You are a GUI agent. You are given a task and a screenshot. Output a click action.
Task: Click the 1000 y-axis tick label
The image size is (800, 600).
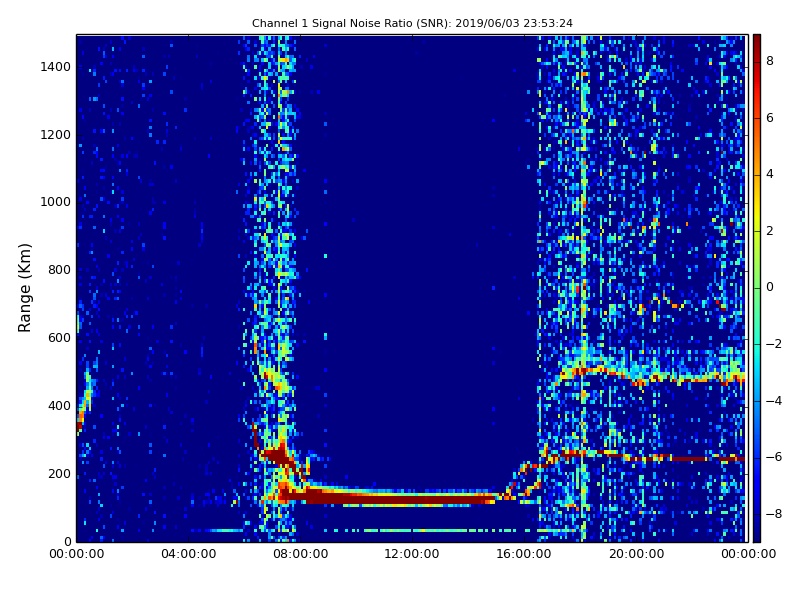point(56,202)
